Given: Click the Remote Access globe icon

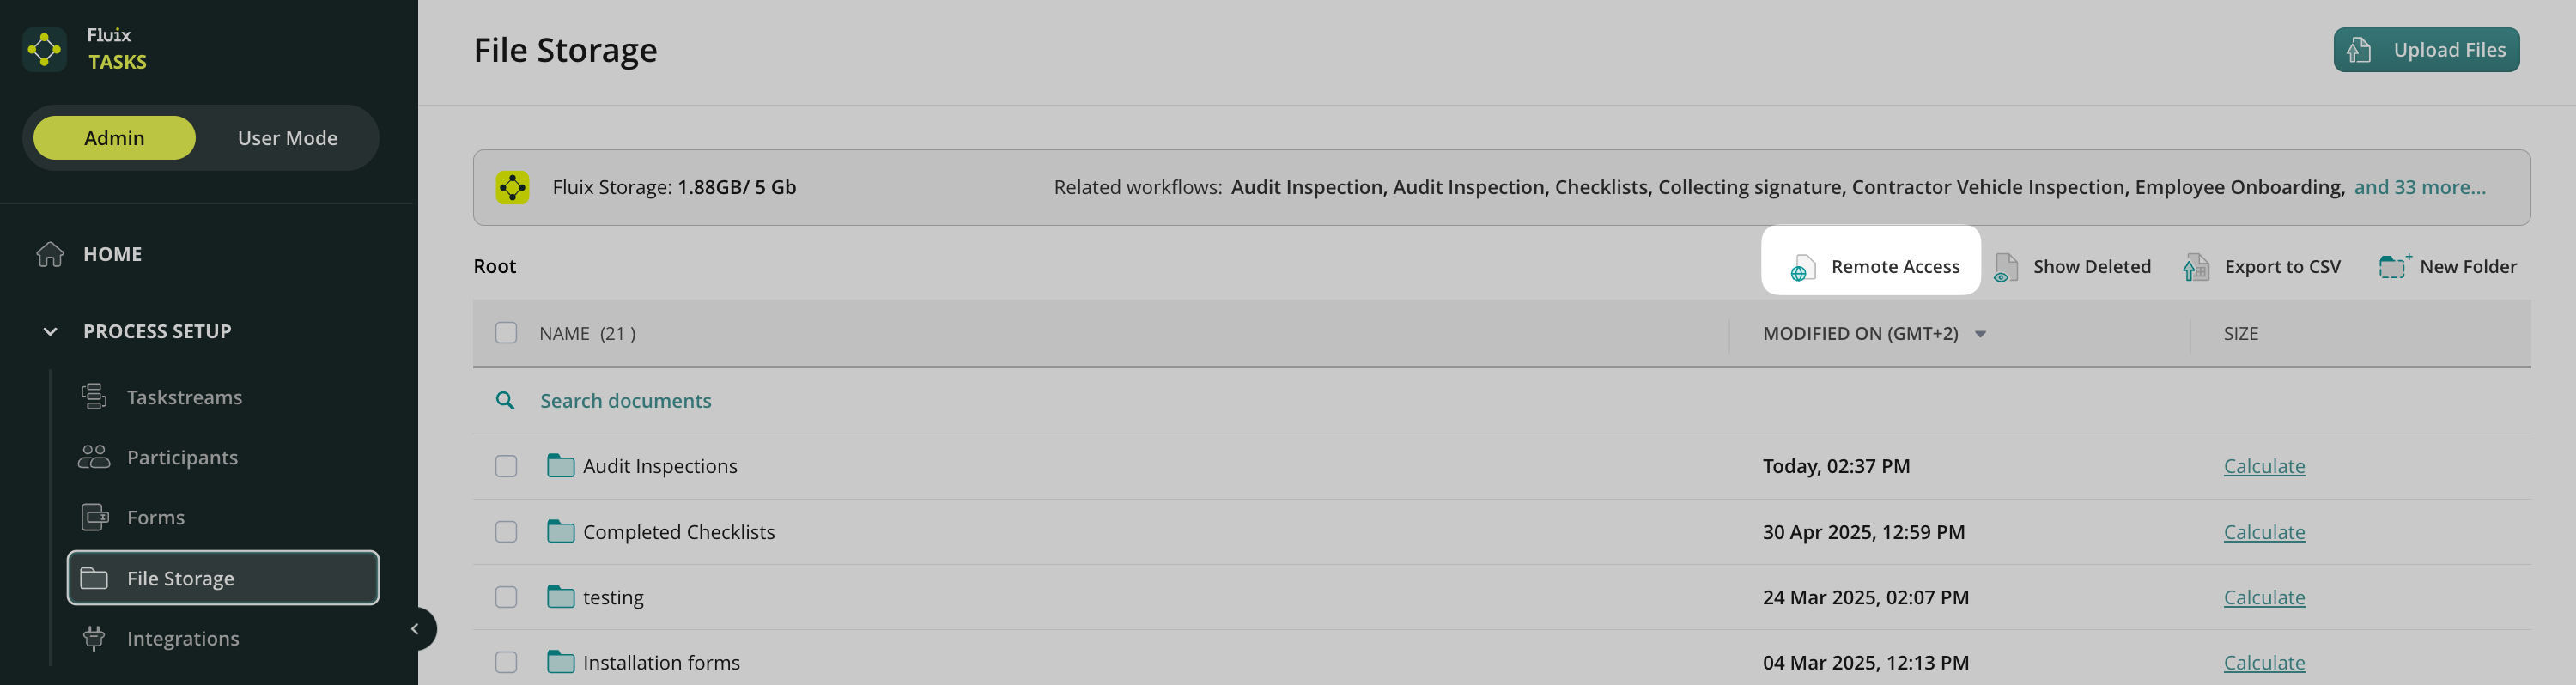Looking at the screenshot, I should click(x=1801, y=268).
